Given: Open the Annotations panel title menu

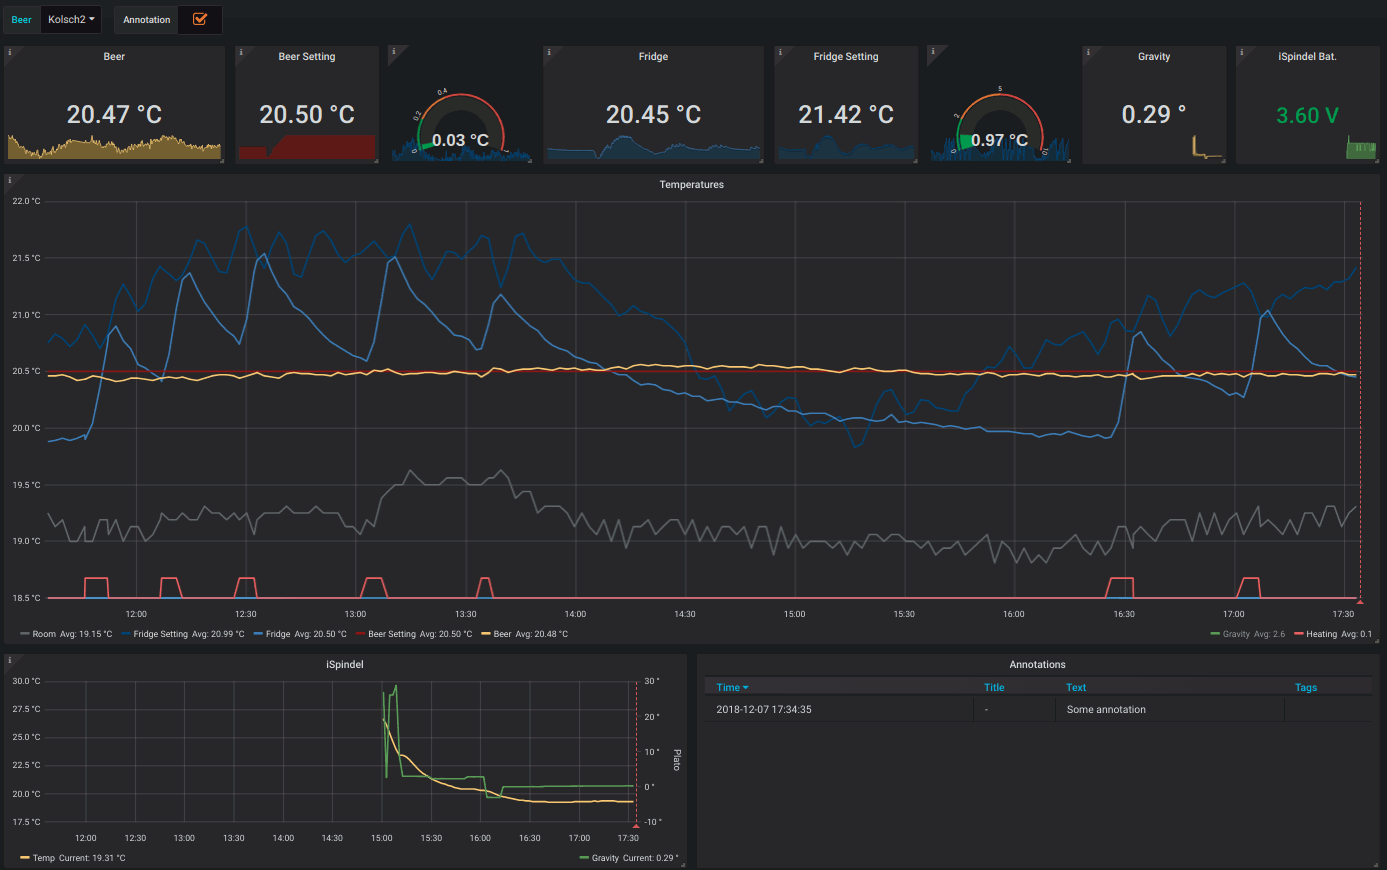Looking at the screenshot, I should point(1037,665).
